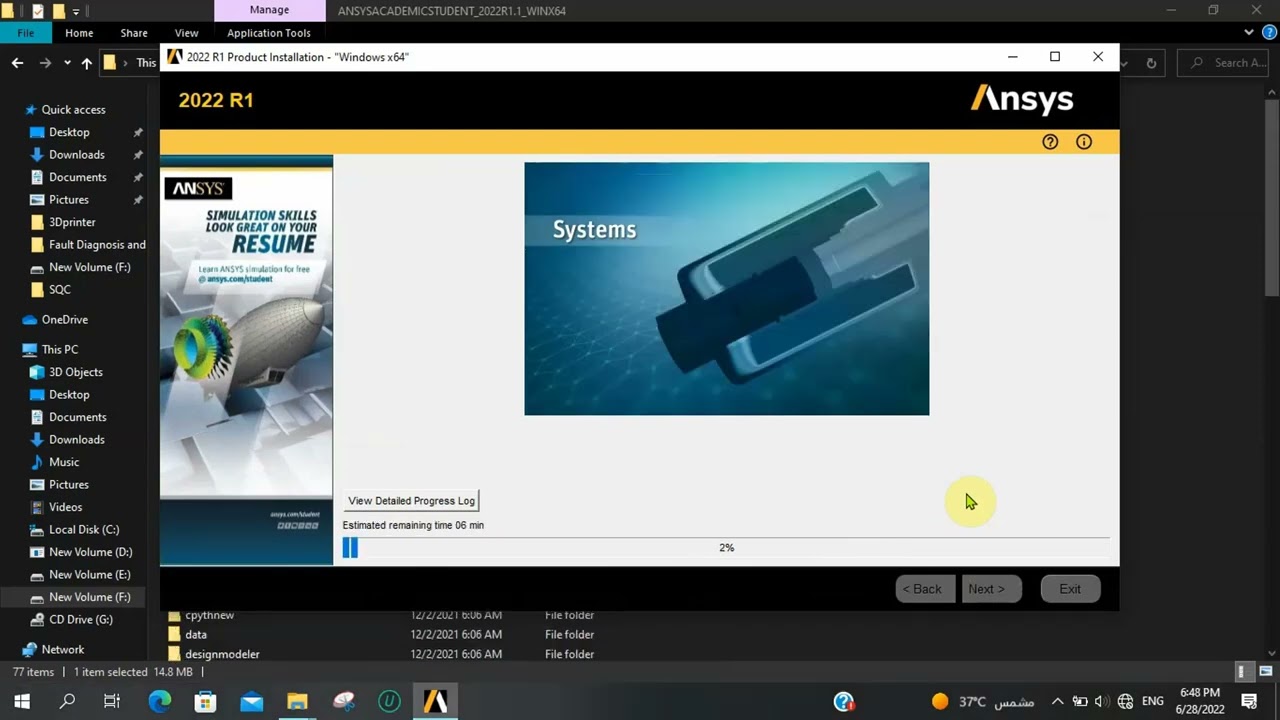Open pinned Pictures under Quick access
The width and height of the screenshot is (1280, 720).
pos(69,200)
